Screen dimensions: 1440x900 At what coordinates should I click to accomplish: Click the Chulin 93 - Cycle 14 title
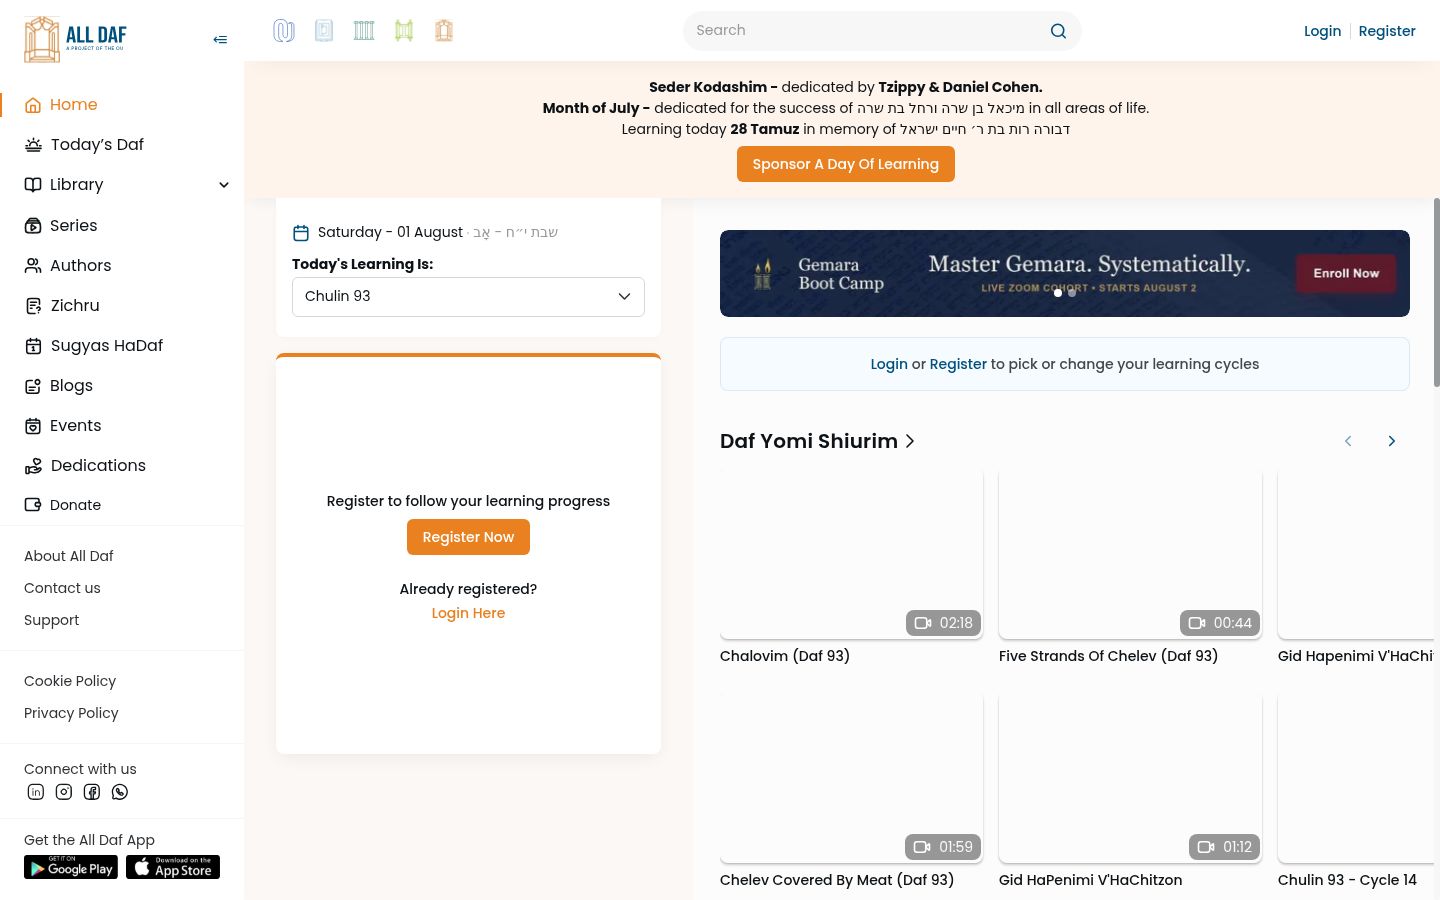[x=1347, y=880]
